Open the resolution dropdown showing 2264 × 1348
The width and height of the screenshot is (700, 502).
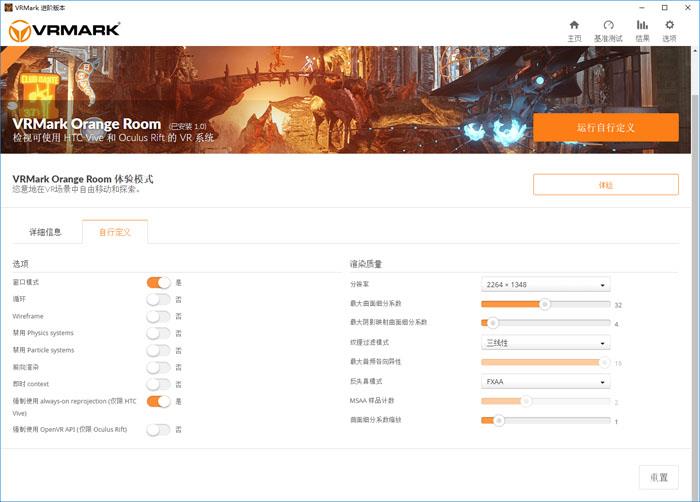(x=546, y=284)
